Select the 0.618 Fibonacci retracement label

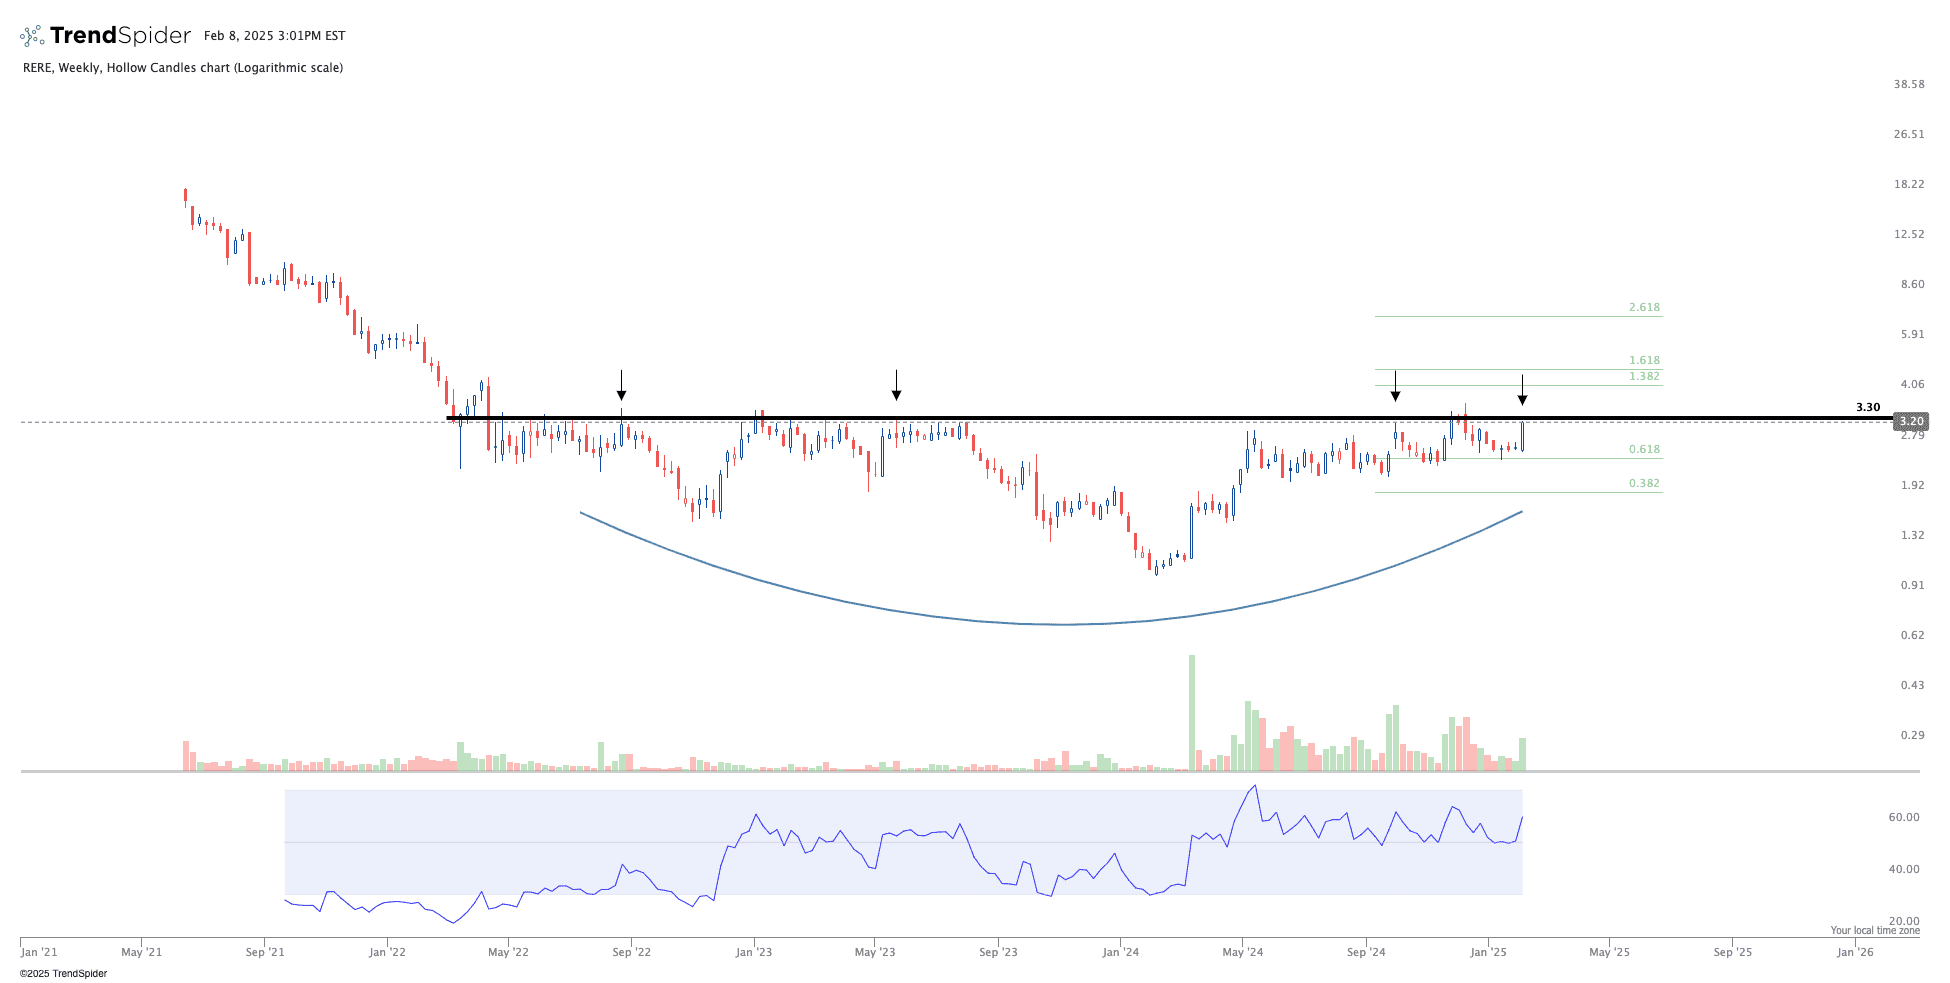[1643, 449]
